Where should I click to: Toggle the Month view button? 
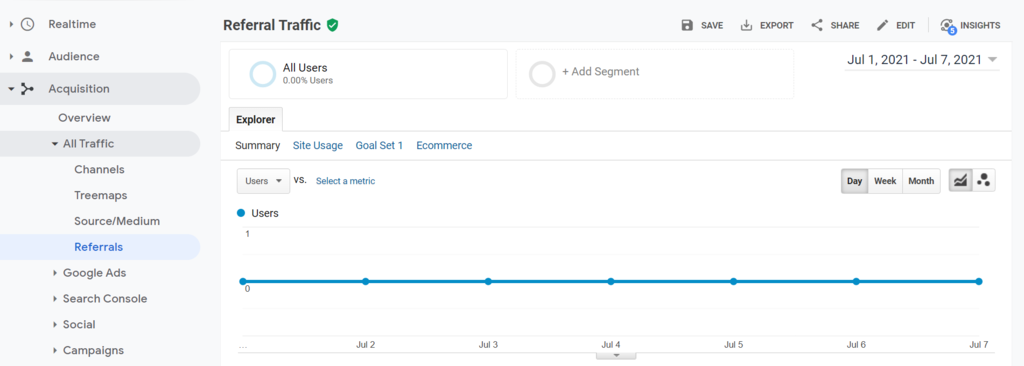click(x=921, y=181)
